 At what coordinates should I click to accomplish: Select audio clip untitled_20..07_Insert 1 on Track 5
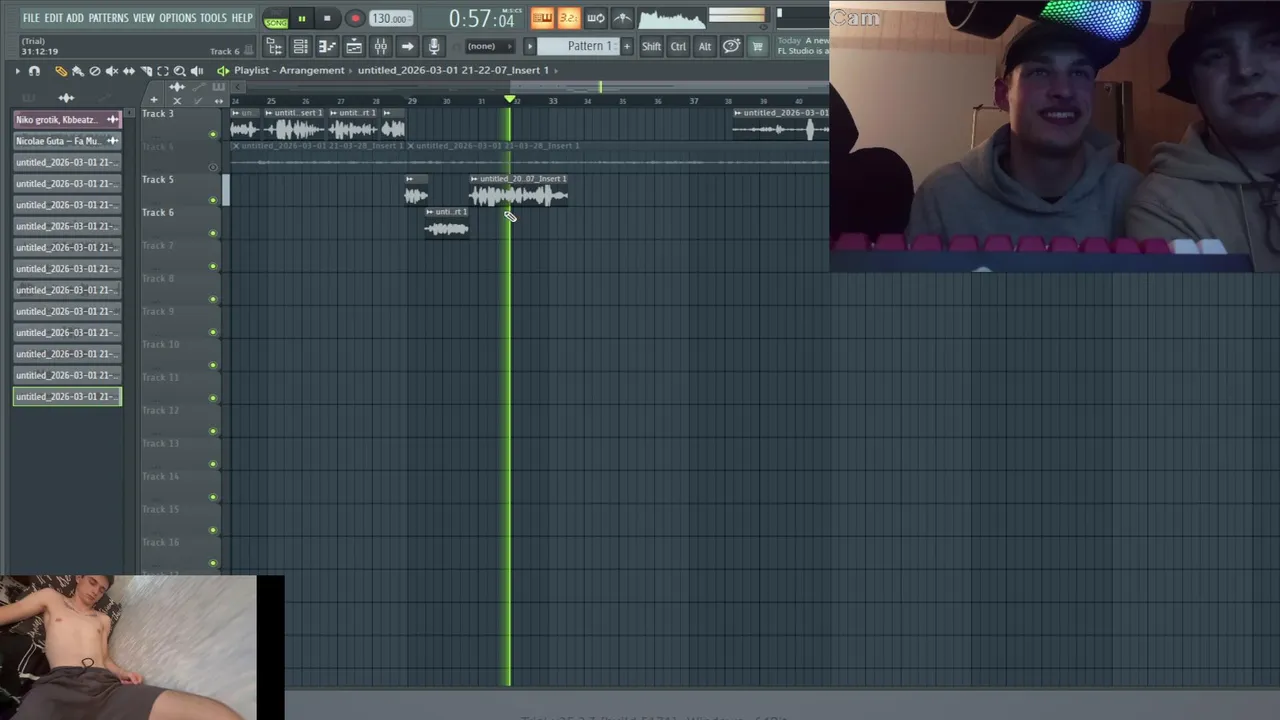point(519,190)
